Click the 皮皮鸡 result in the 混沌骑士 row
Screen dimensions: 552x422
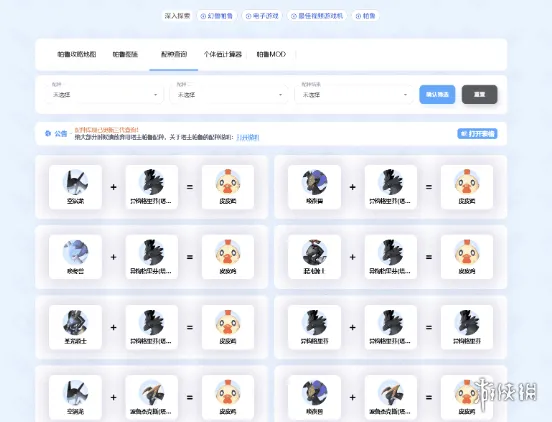click(467, 257)
